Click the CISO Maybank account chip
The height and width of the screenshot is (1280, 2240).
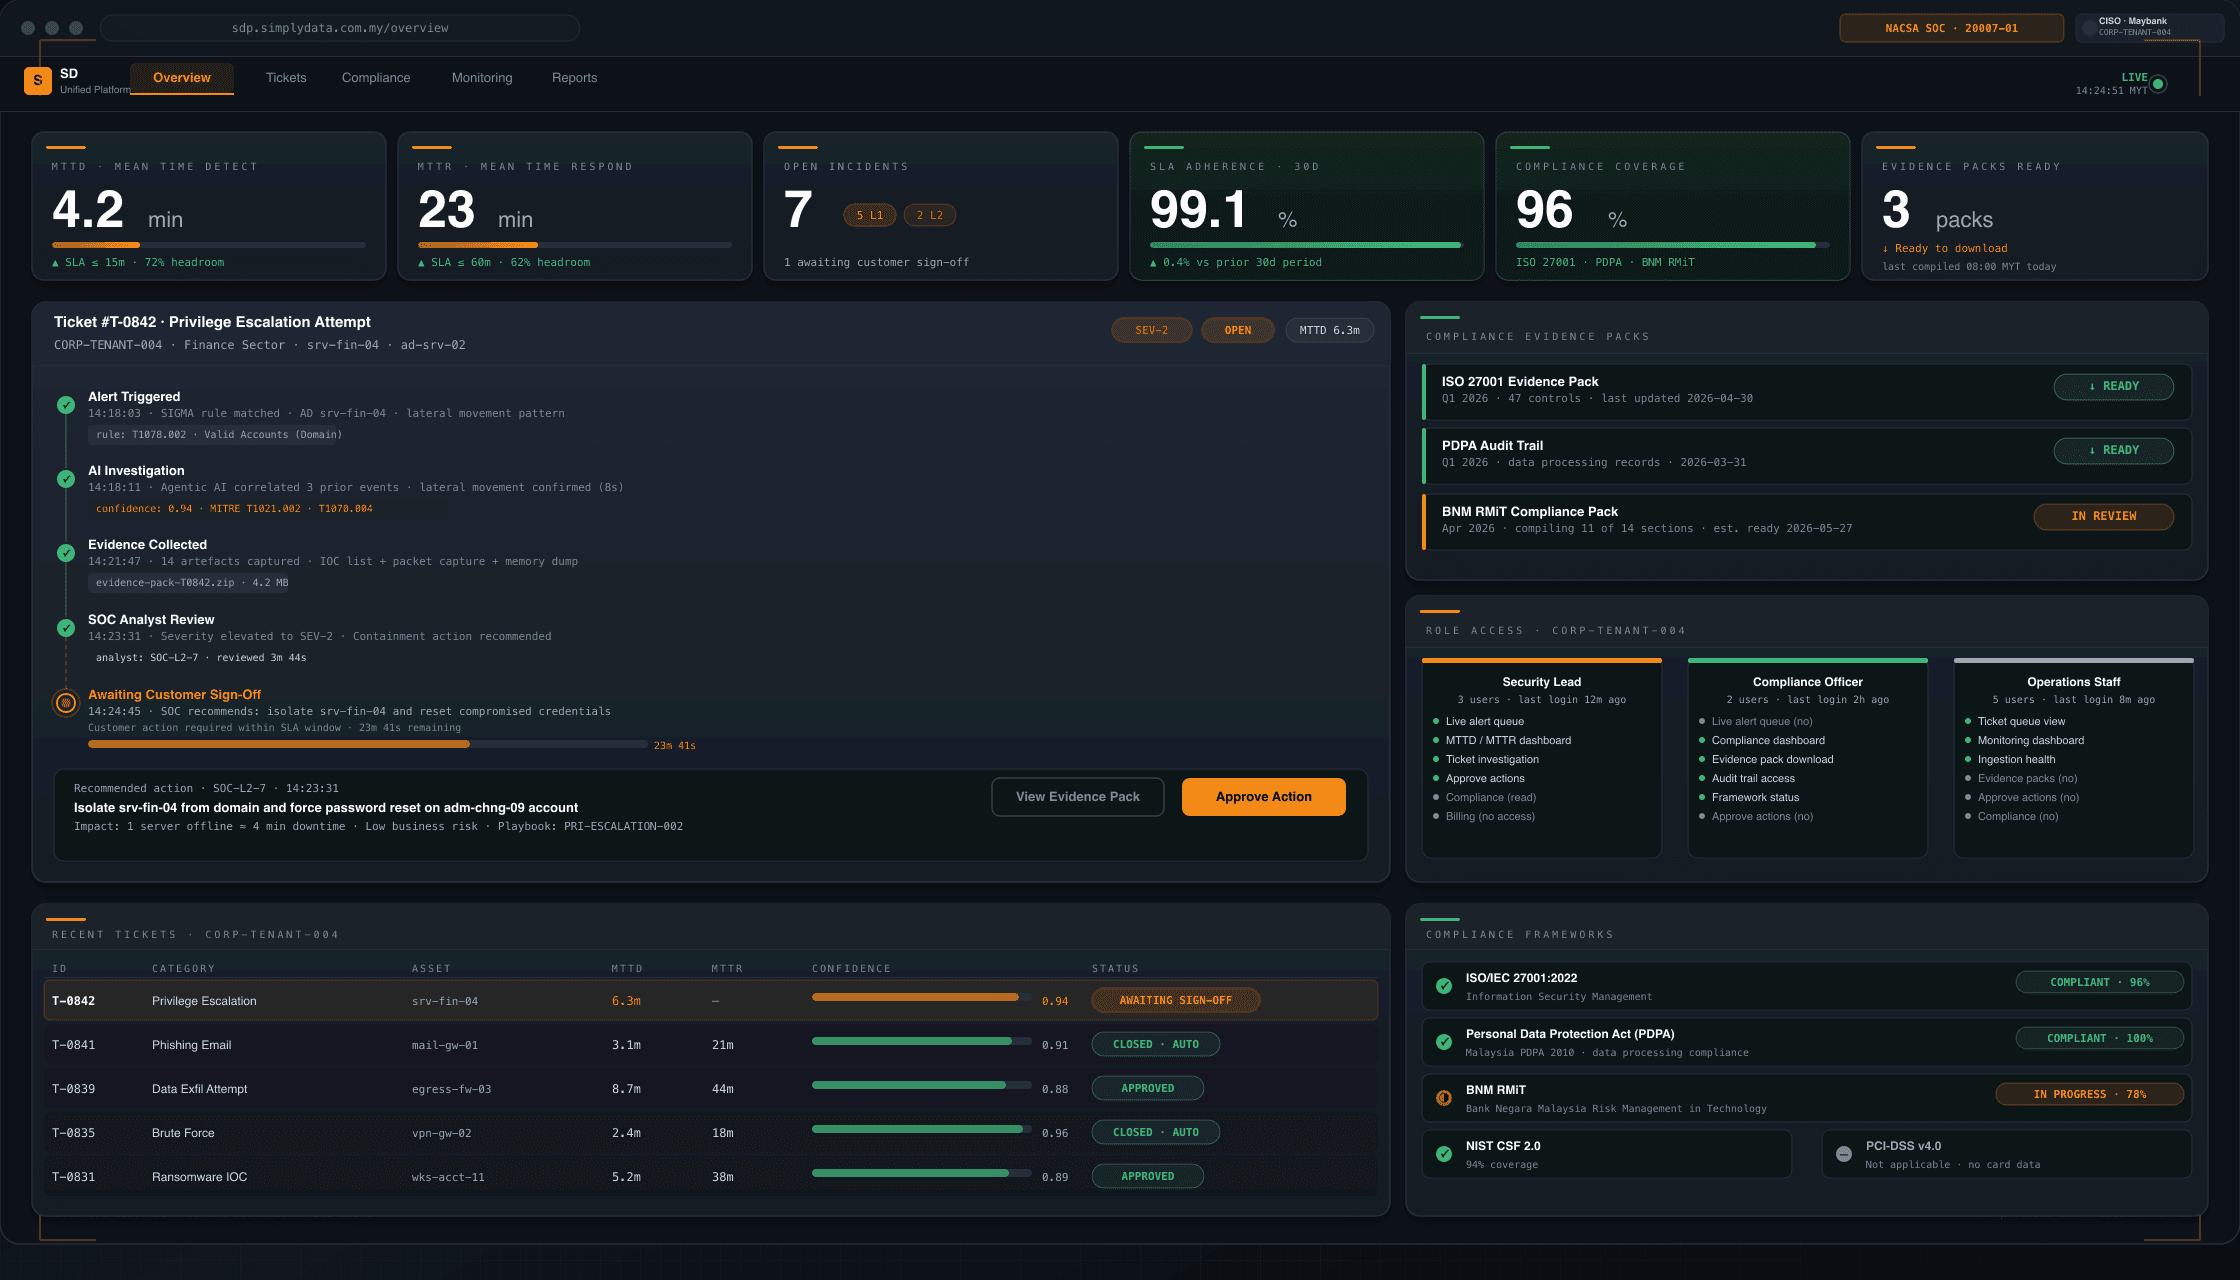pyautogui.click(x=2149, y=28)
